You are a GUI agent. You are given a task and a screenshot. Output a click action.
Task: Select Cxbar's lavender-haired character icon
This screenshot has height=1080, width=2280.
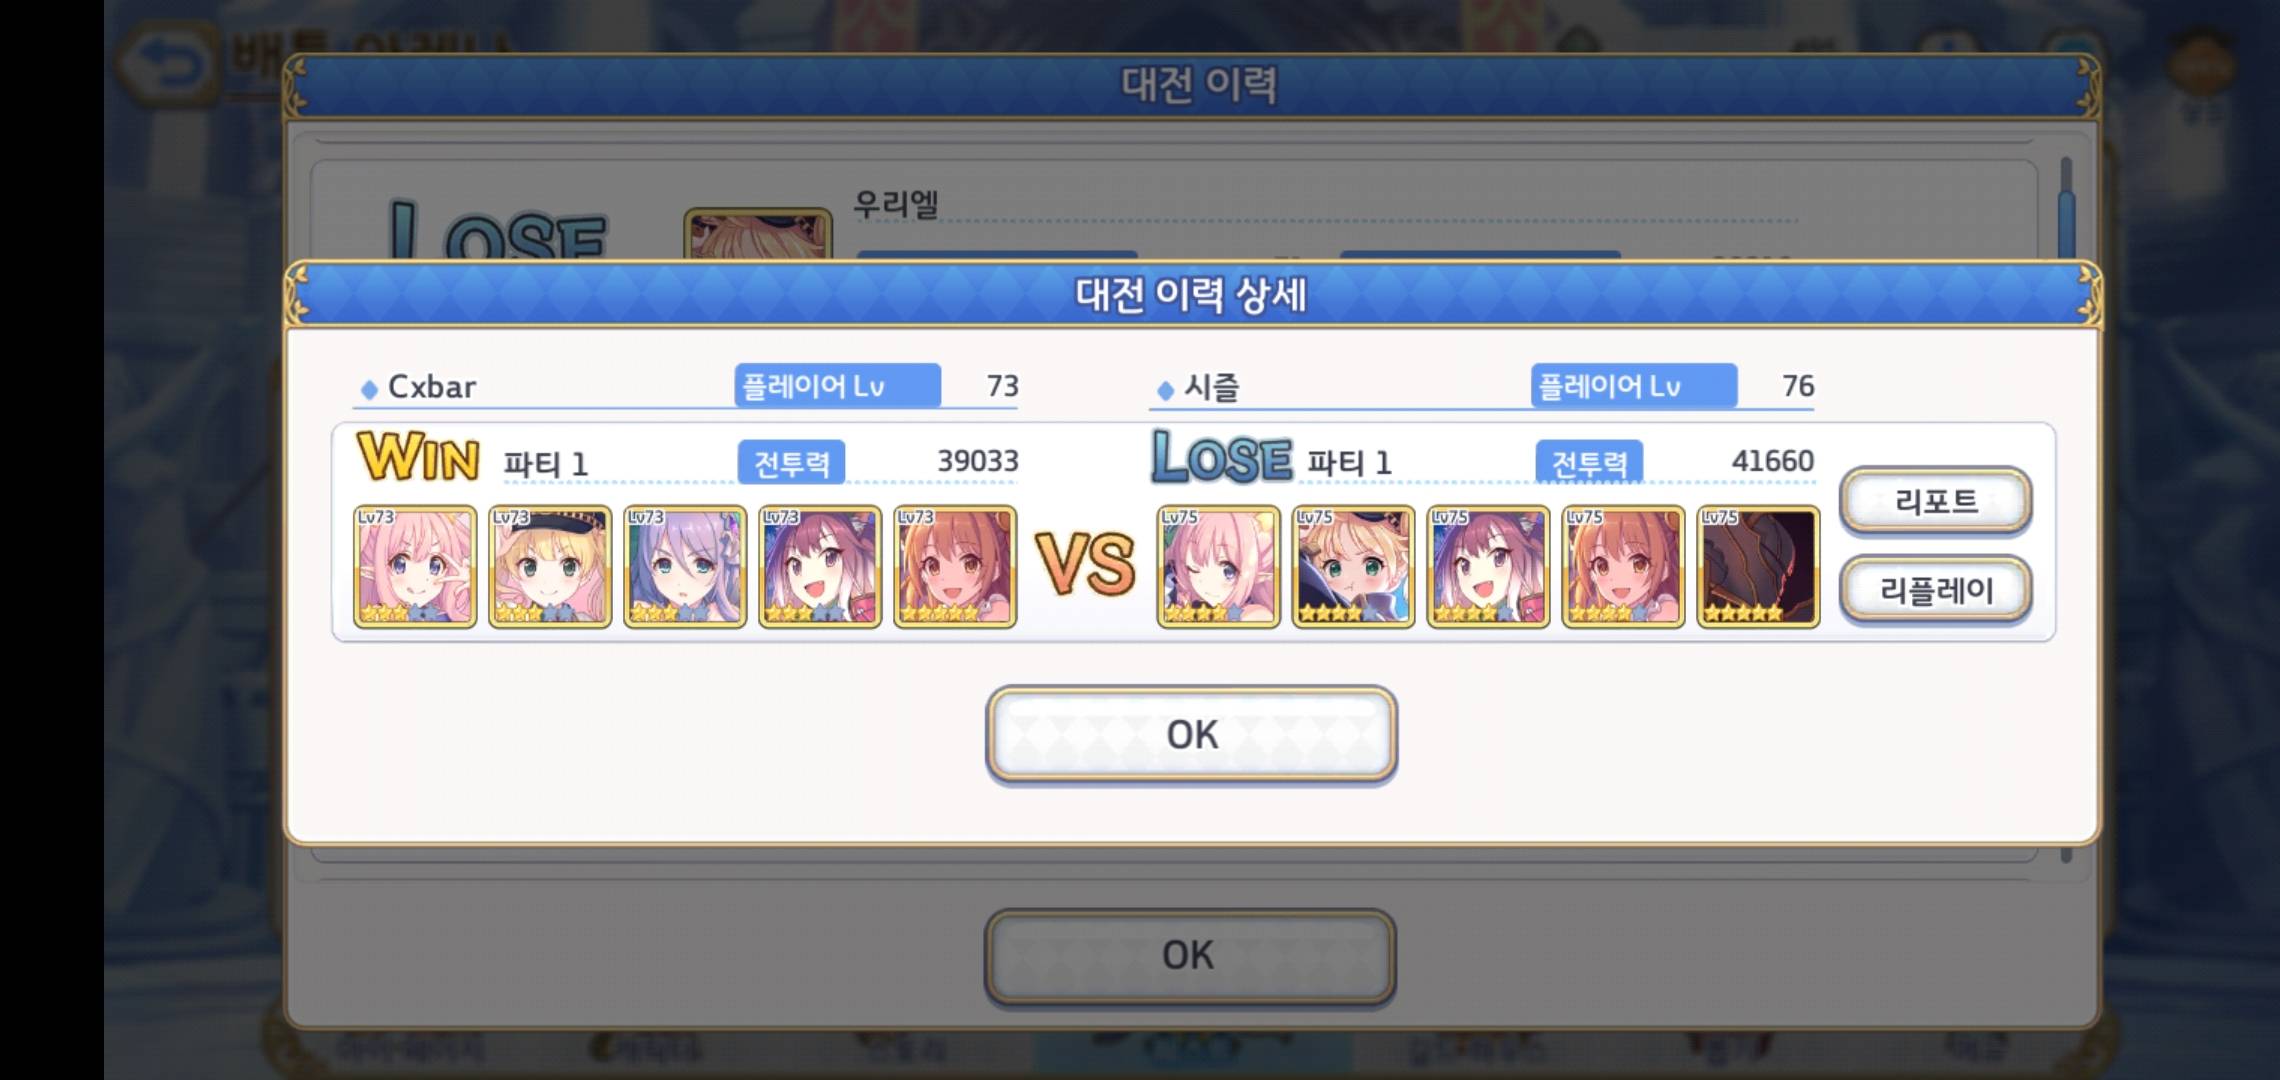point(685,566)
